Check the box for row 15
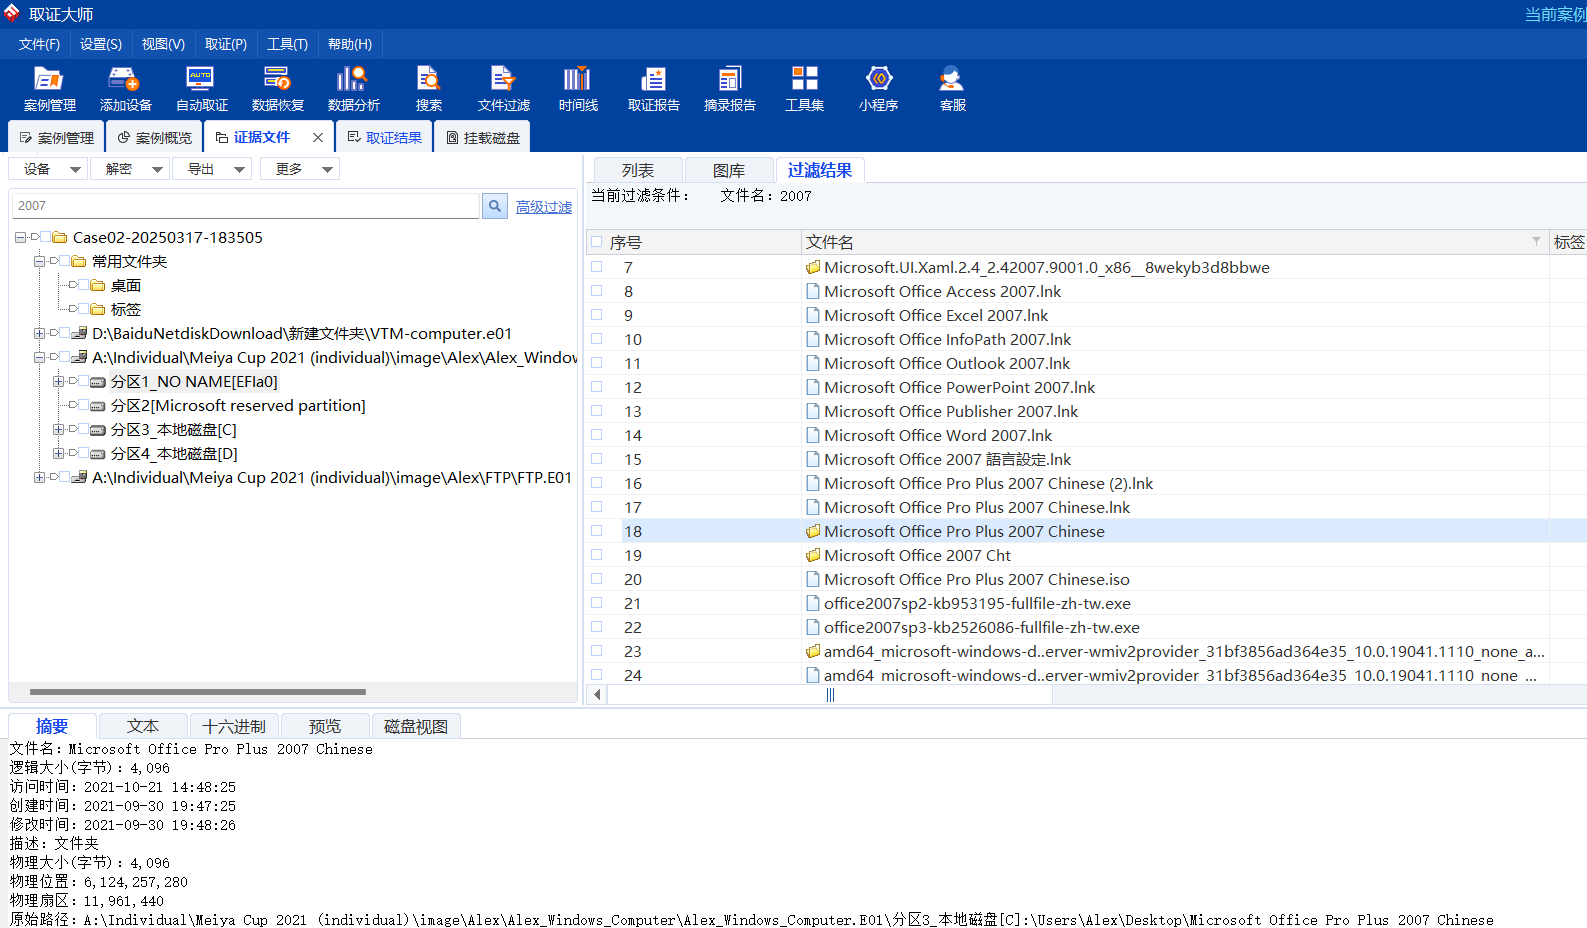Viewport: 1587px width, 928px height. [x=597, y=459]
